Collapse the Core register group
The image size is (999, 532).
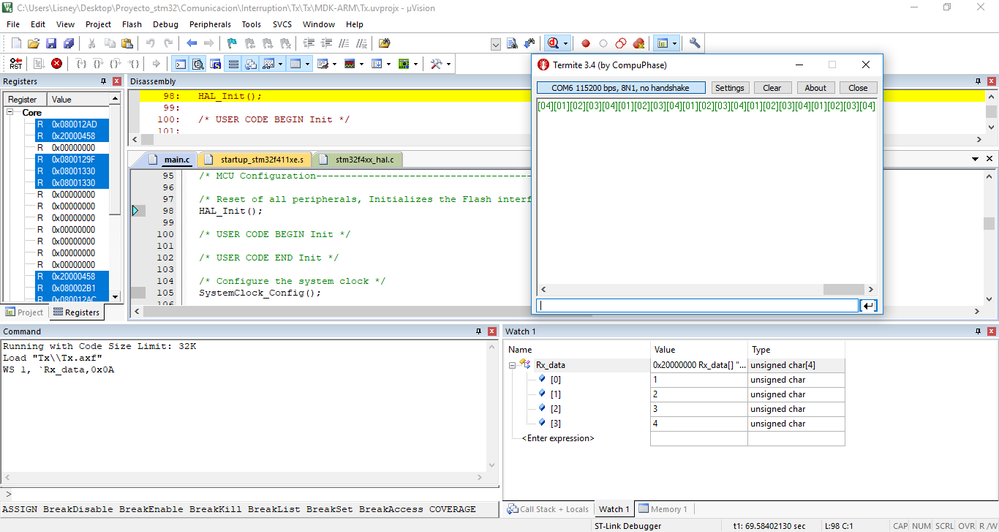click(x=11, y=112)
